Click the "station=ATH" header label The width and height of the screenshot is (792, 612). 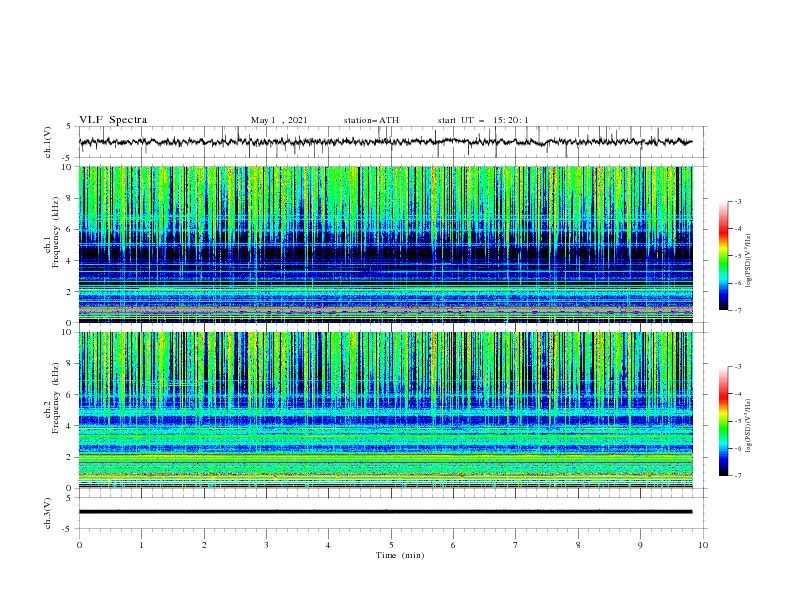pyautogui.click(x=371, y=120)
